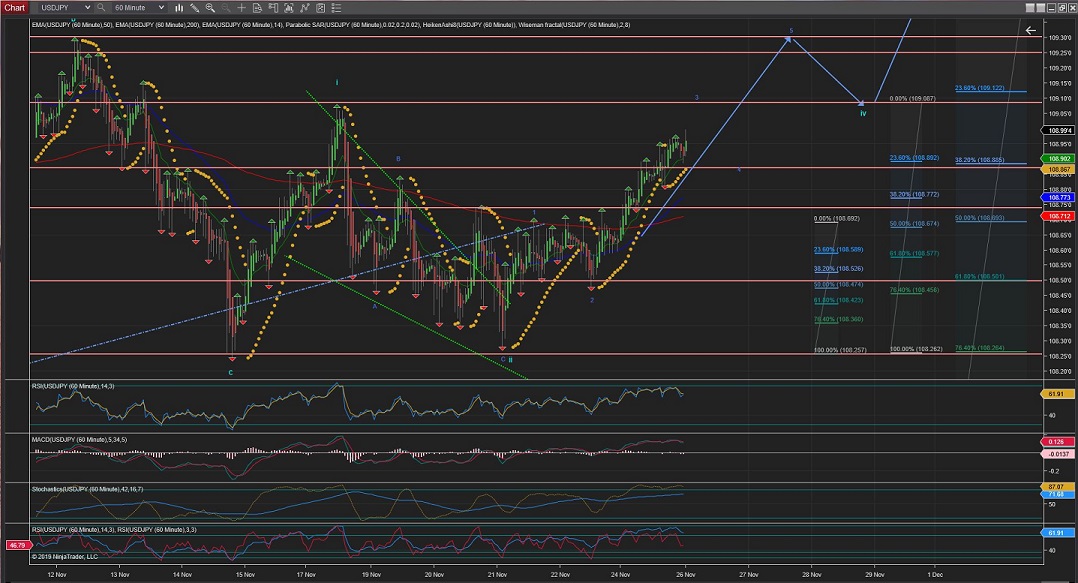Click the blue 108.773 price marker
Viewport: 1078px width, 583px height.
1057,198
